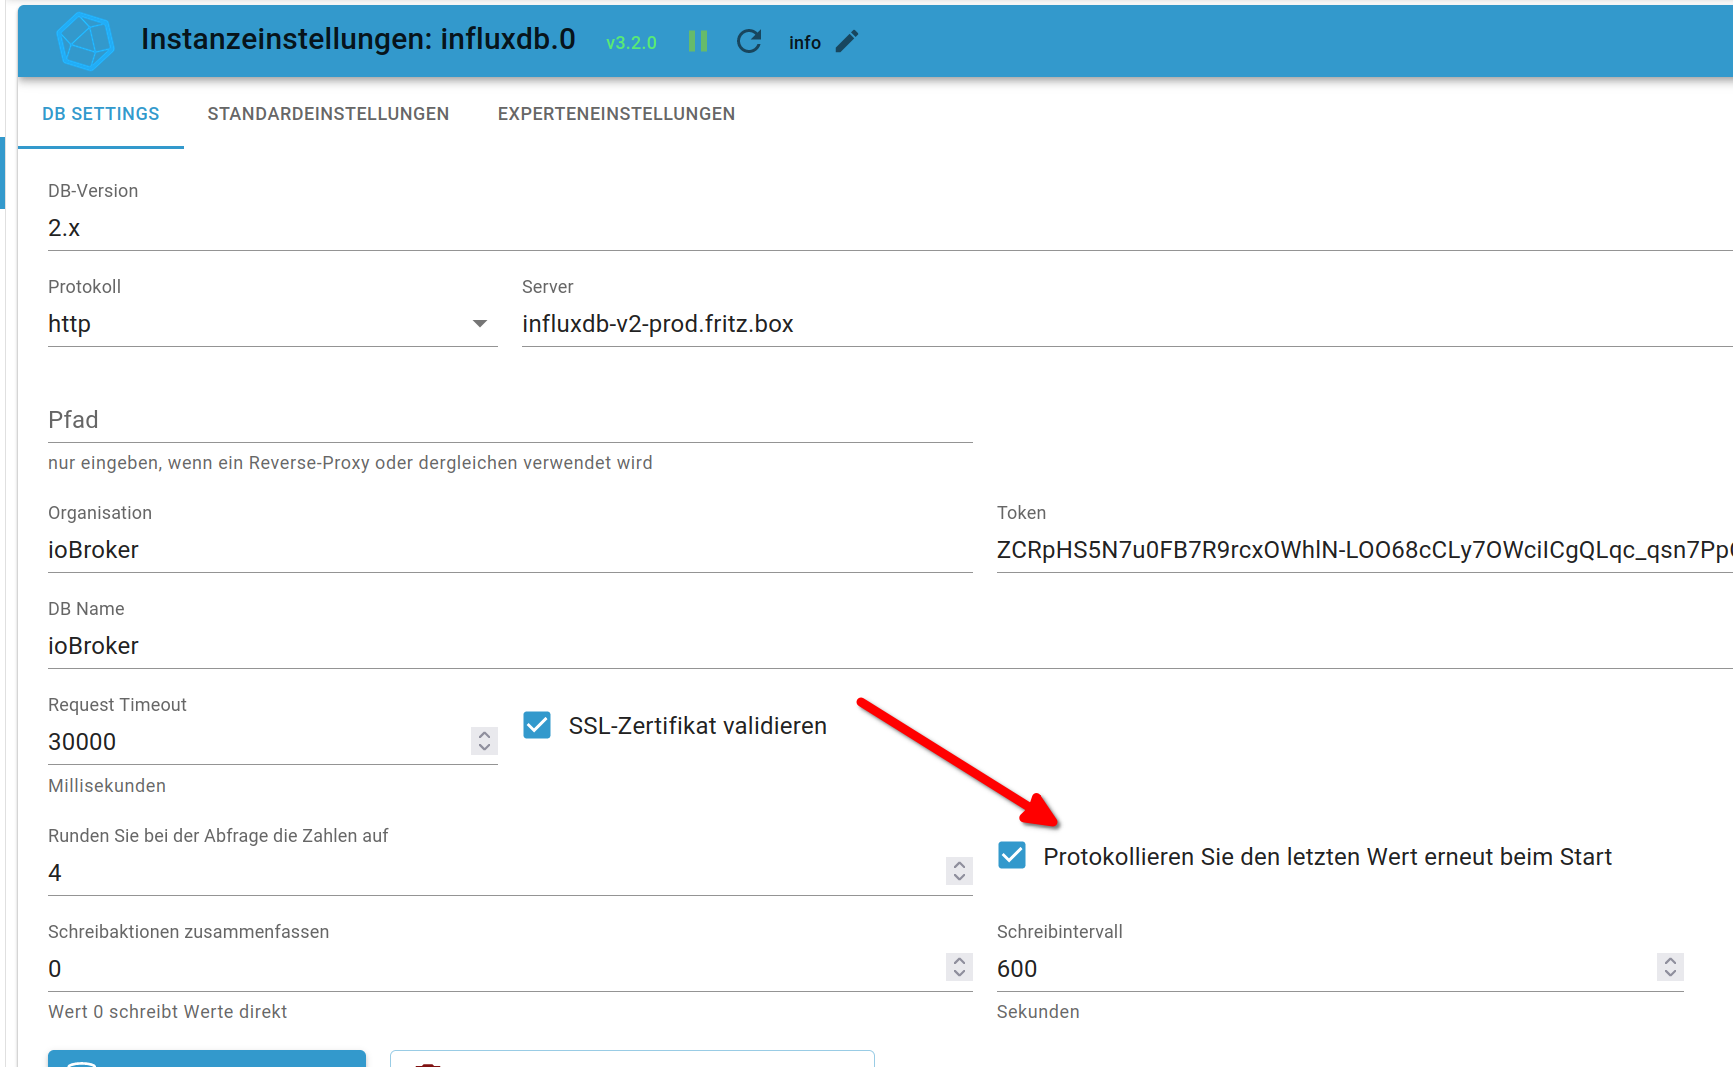Viewport: 1733px width, 1067px height.
Task: Click the 'info' log level label
Action: pyautogui.click(x=805, y=43)
